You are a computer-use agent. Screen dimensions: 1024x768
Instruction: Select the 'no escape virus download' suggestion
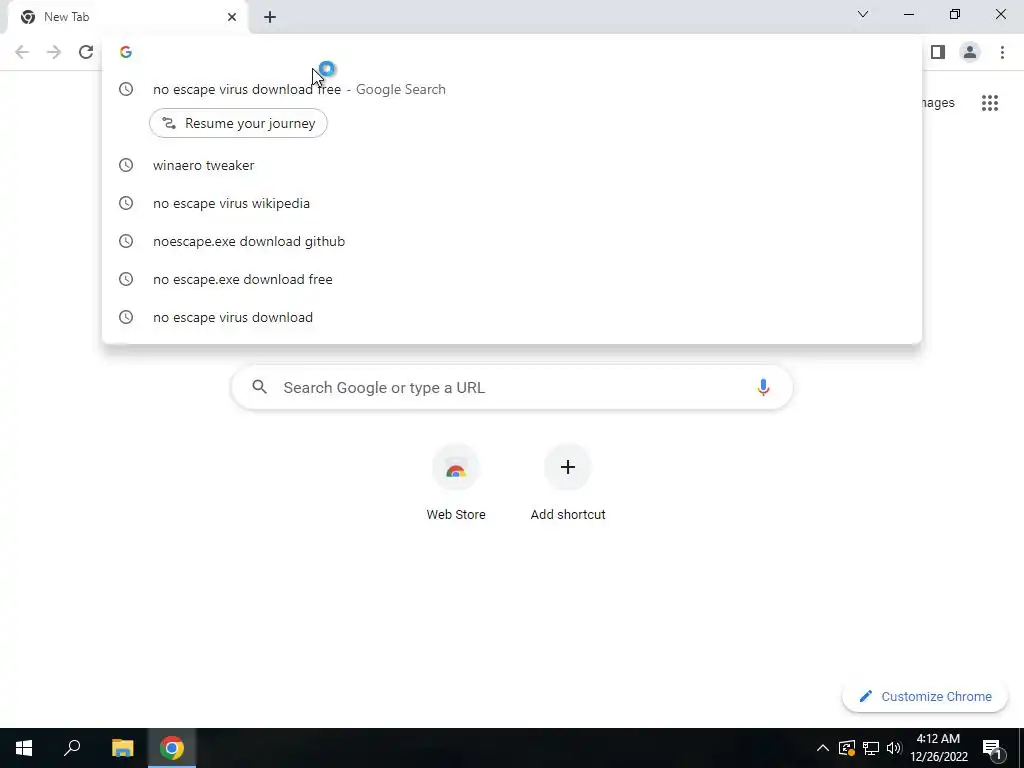512,317
